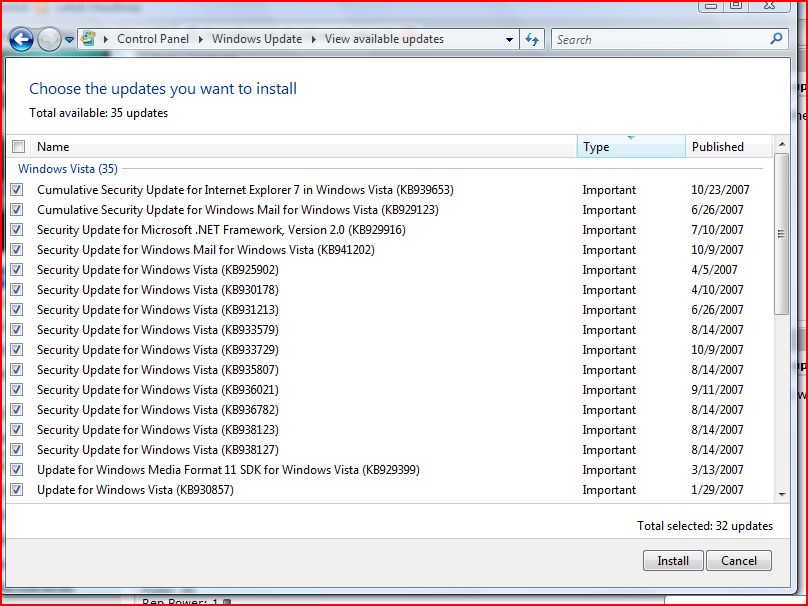Click the Forward navigation arrow button
Viewport: 808px width, 606px height.
tap(49, 39)
